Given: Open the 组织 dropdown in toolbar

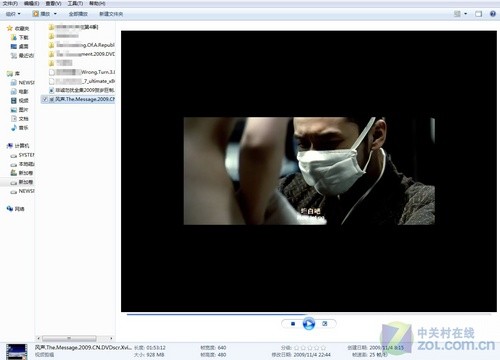Looking at the screenshot, I should [x=13, y=14].
